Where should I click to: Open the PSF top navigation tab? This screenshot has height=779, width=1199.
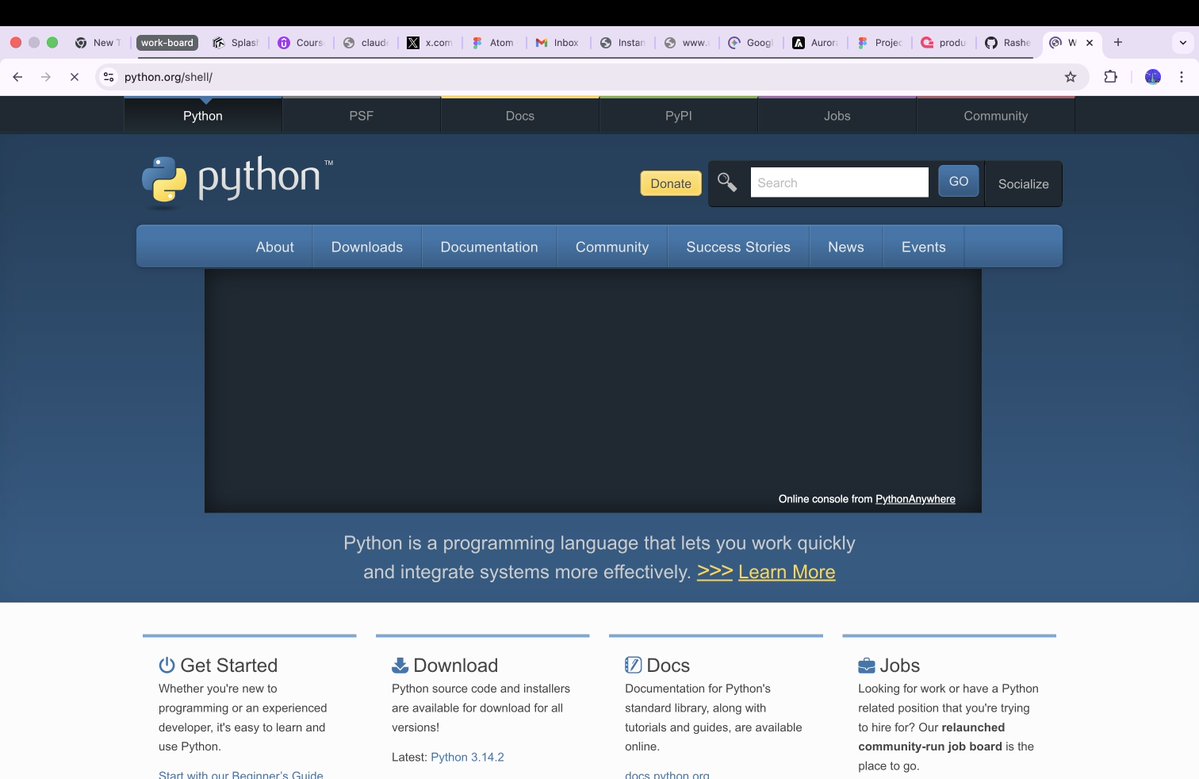[x=361, y=115]
